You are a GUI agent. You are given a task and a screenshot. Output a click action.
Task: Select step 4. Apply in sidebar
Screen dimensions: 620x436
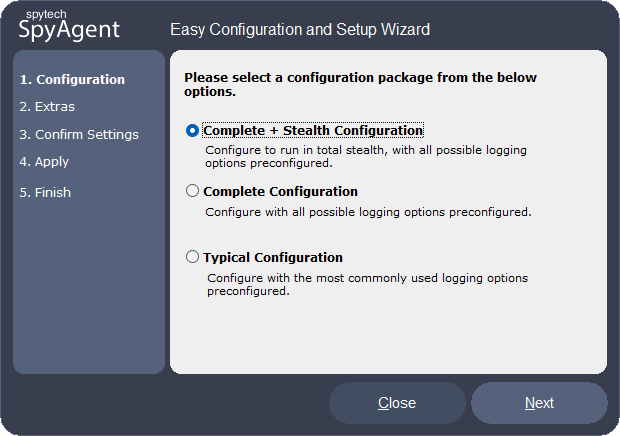click(x=44, y=162)
